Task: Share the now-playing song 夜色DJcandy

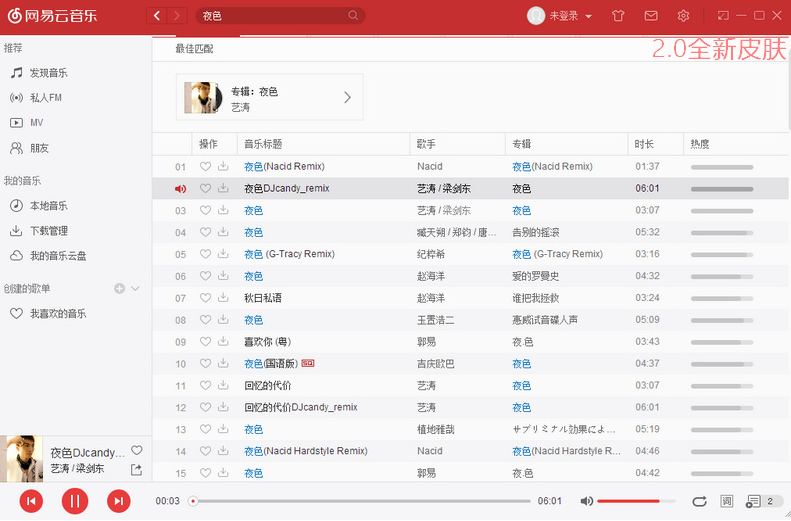Action: pos(137,469)
